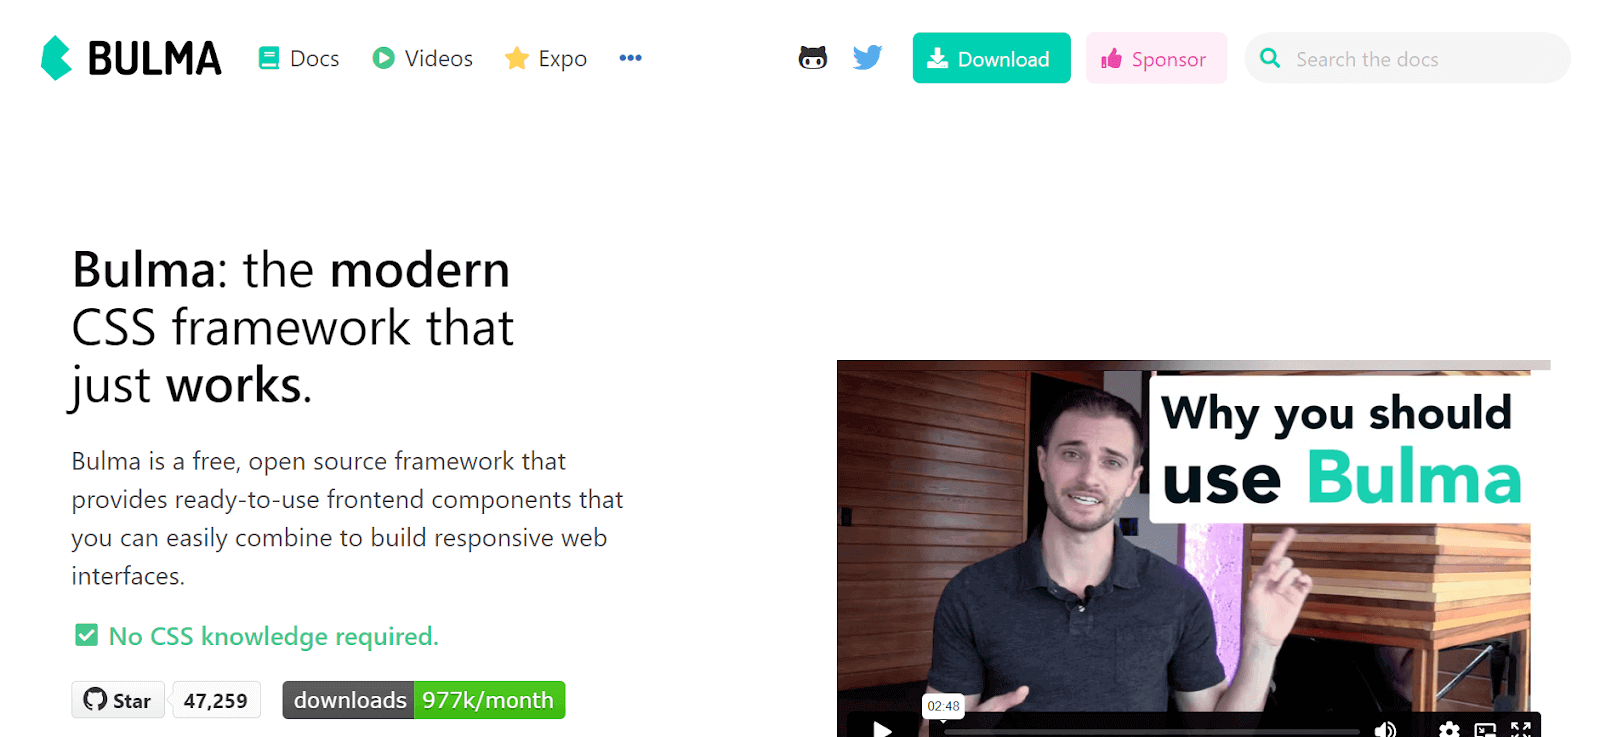Click the pink Sponsor button
The image size is (1600, 737).
tap(1156, 58)
